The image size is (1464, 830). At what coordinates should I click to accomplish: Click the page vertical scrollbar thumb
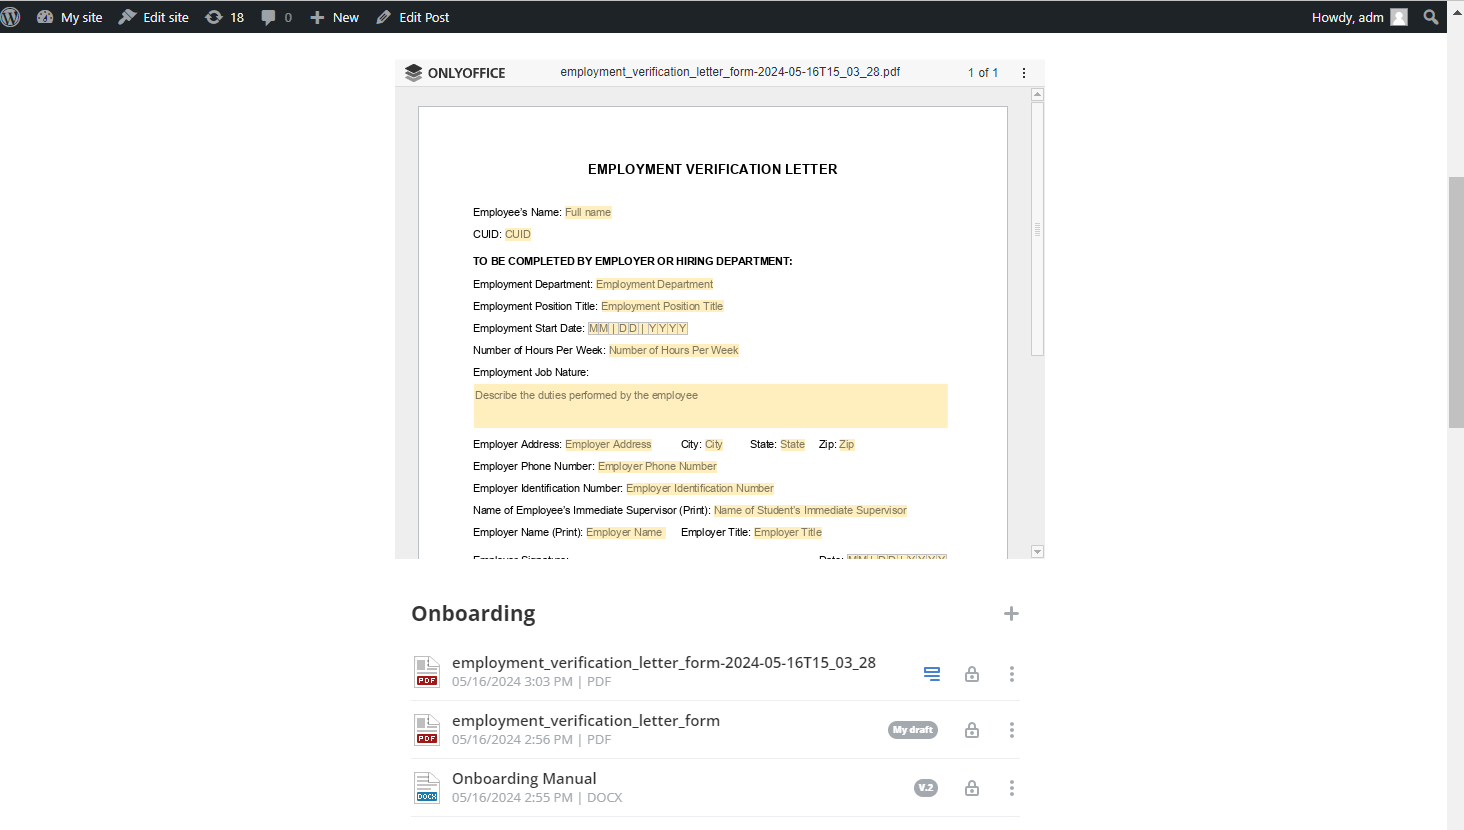(1456, 302)
